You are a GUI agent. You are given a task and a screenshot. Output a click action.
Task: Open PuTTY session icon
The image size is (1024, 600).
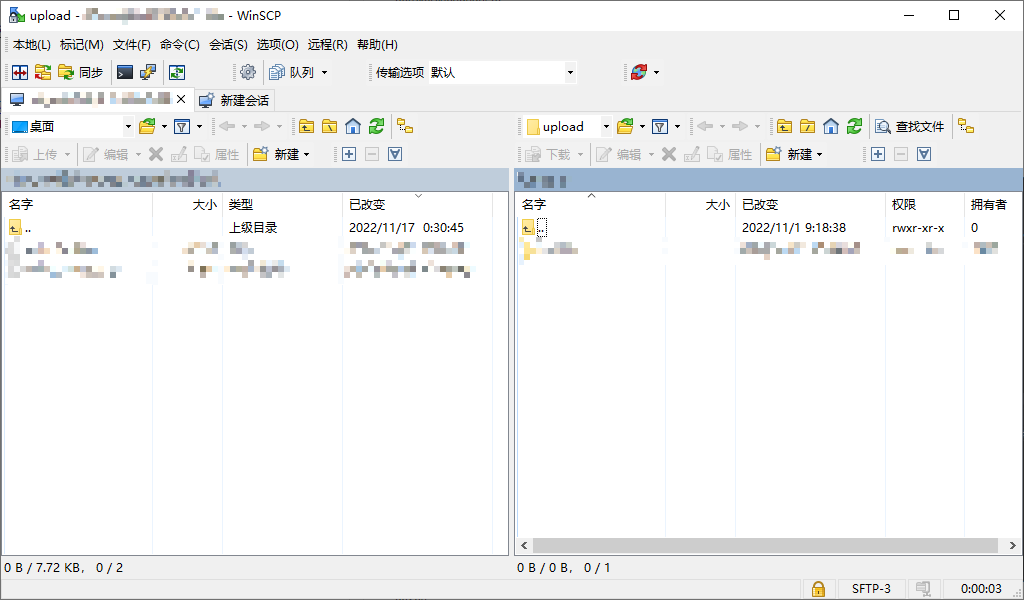(x=148, y=72)
